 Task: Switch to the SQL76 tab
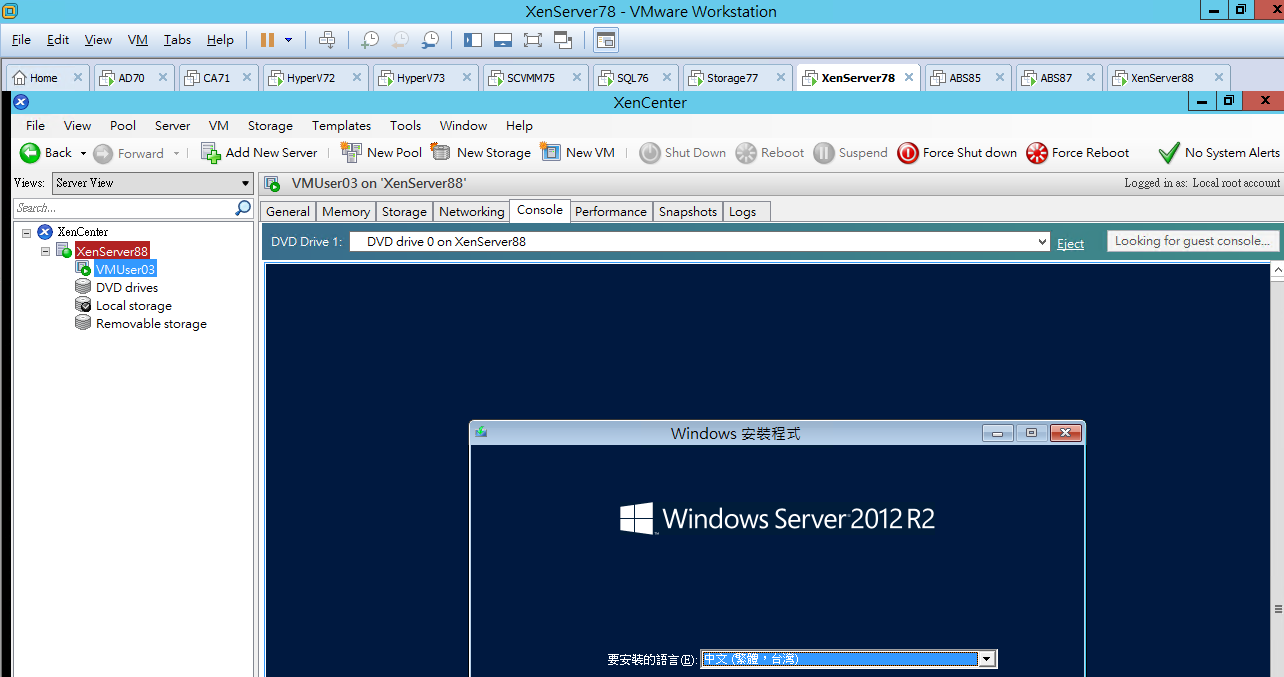click(x=633, y=78)
